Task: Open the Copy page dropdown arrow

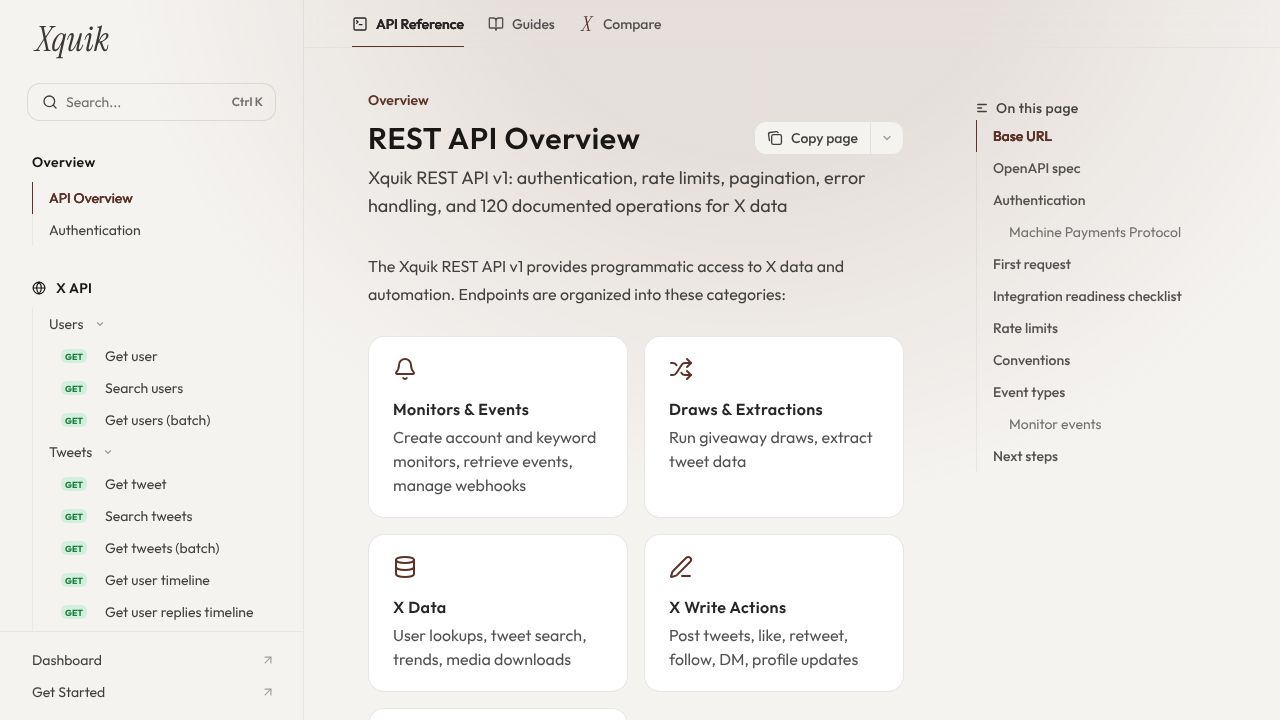Action: point(887,138)
